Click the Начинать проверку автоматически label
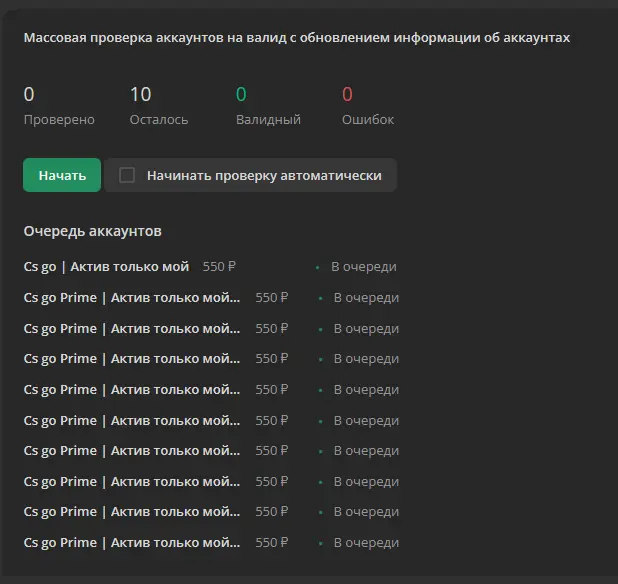The width and height of the screenshot is (618, 584). coord(264,175)
